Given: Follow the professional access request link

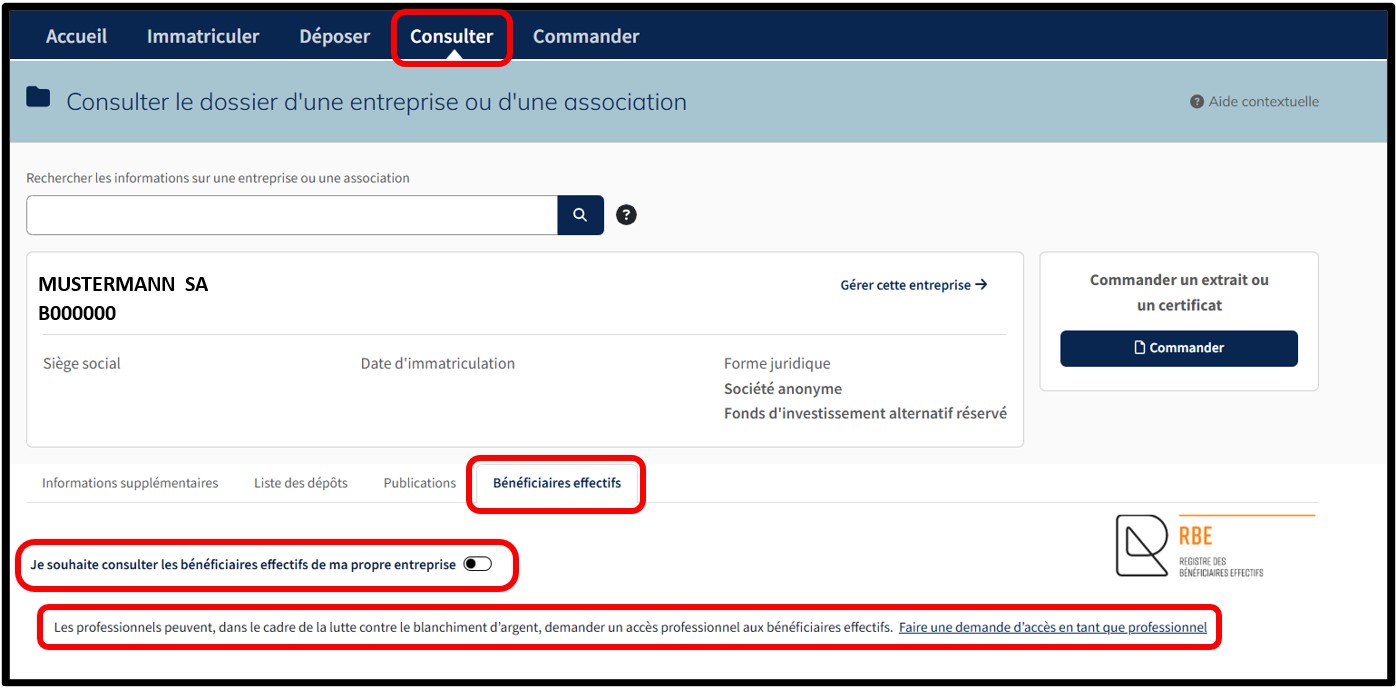Looking at the screenshot, I should tap(1052, 628).
